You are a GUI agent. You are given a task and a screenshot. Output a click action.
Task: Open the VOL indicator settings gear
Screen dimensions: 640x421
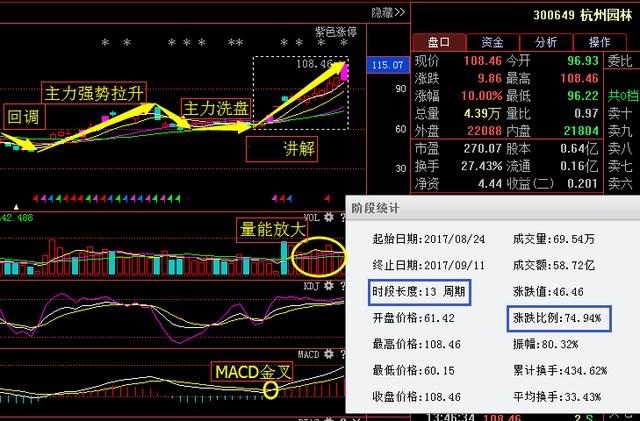point(326,215)
